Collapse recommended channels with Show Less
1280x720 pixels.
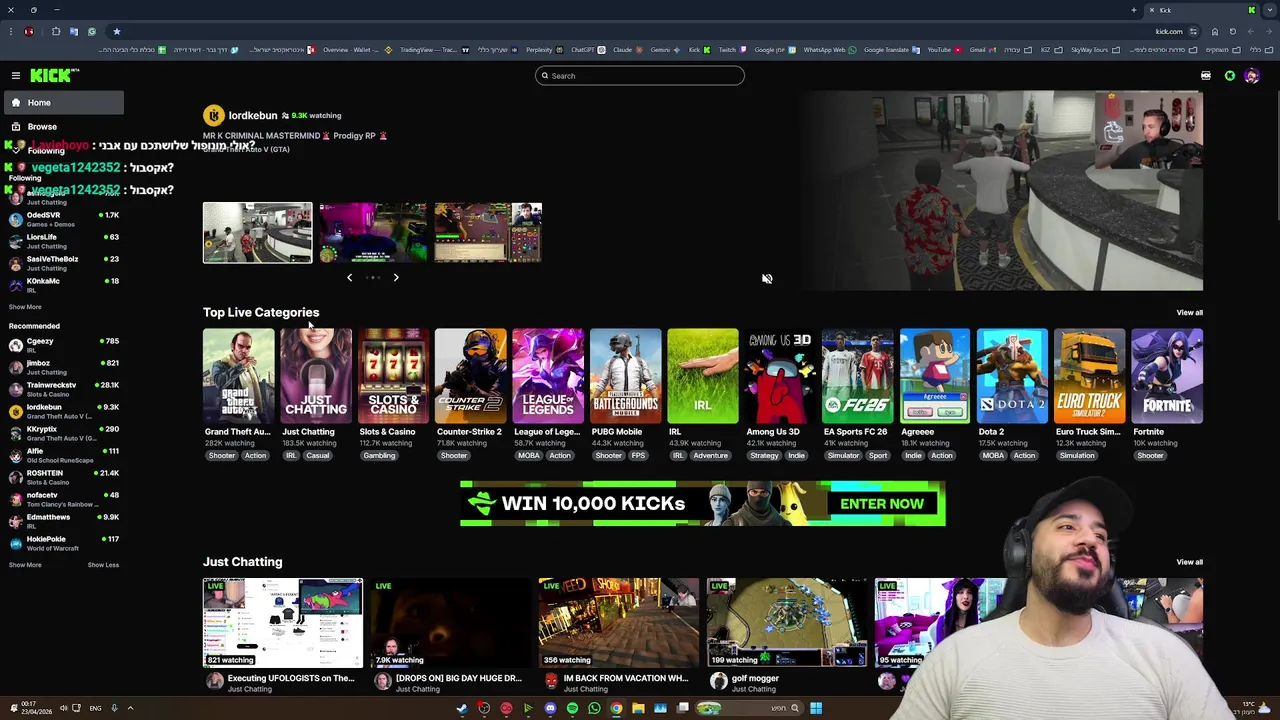[103, 565]
